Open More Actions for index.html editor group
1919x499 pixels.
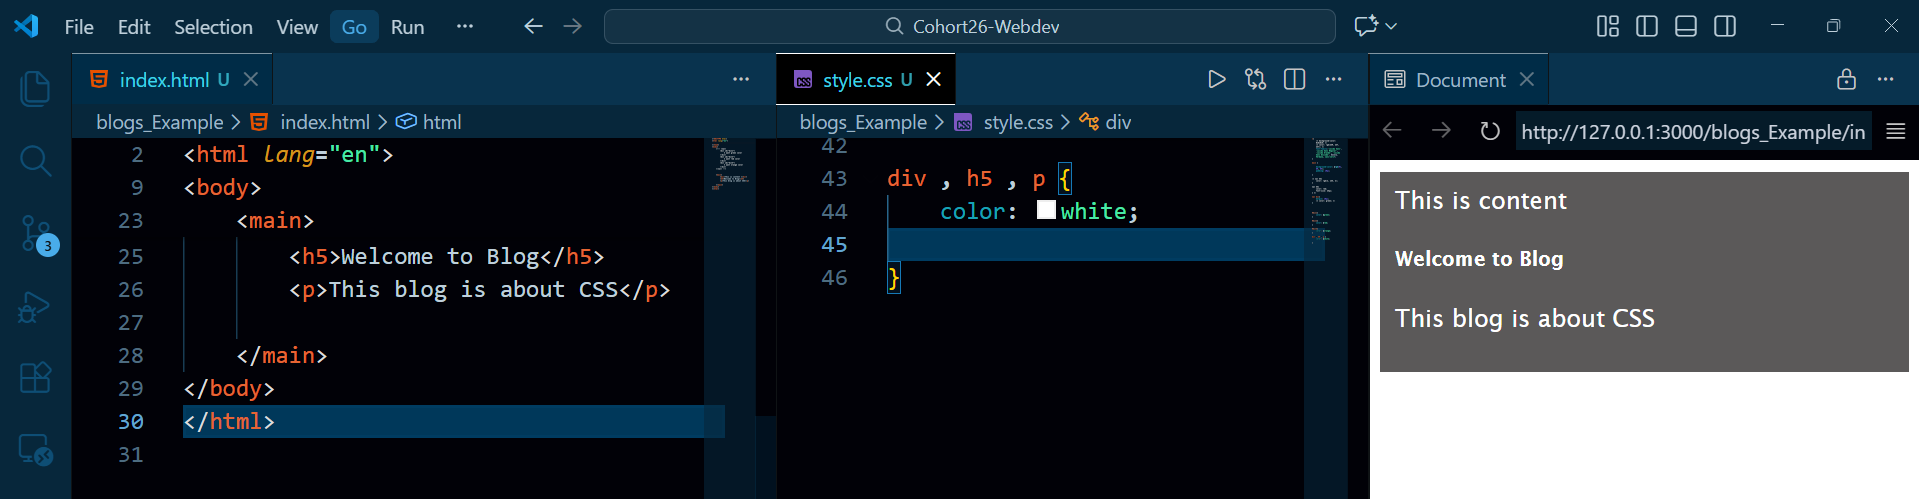(741, 79)
